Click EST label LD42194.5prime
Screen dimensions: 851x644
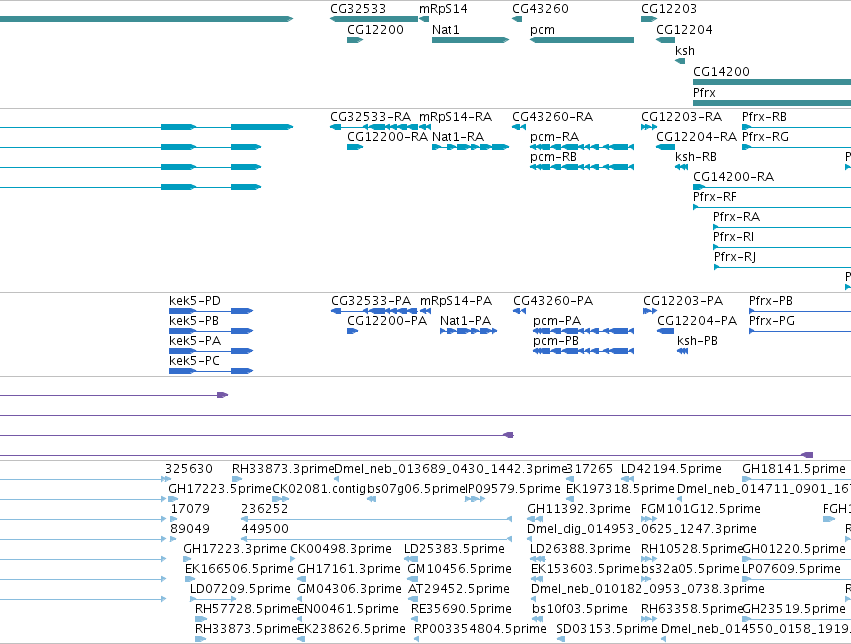[x=671, y=469]
